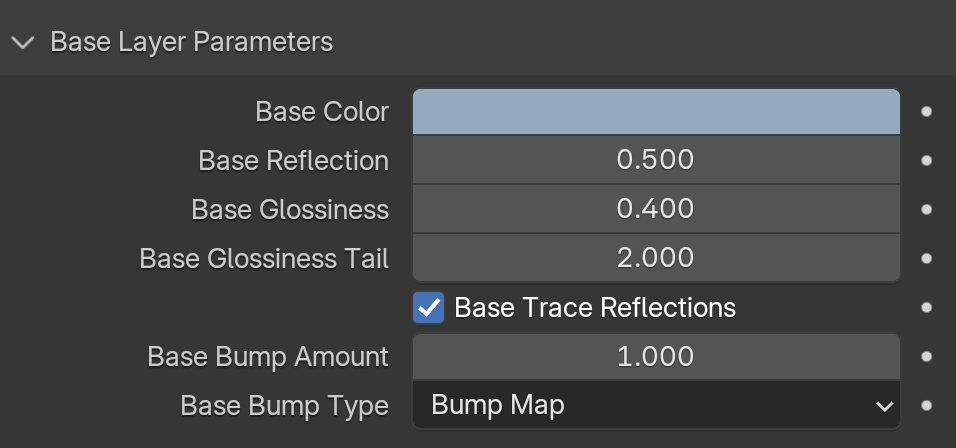Screen dimensions: 956x448
Task: Click the animate dot beside Base Reflection
Action: pos(927,160)
